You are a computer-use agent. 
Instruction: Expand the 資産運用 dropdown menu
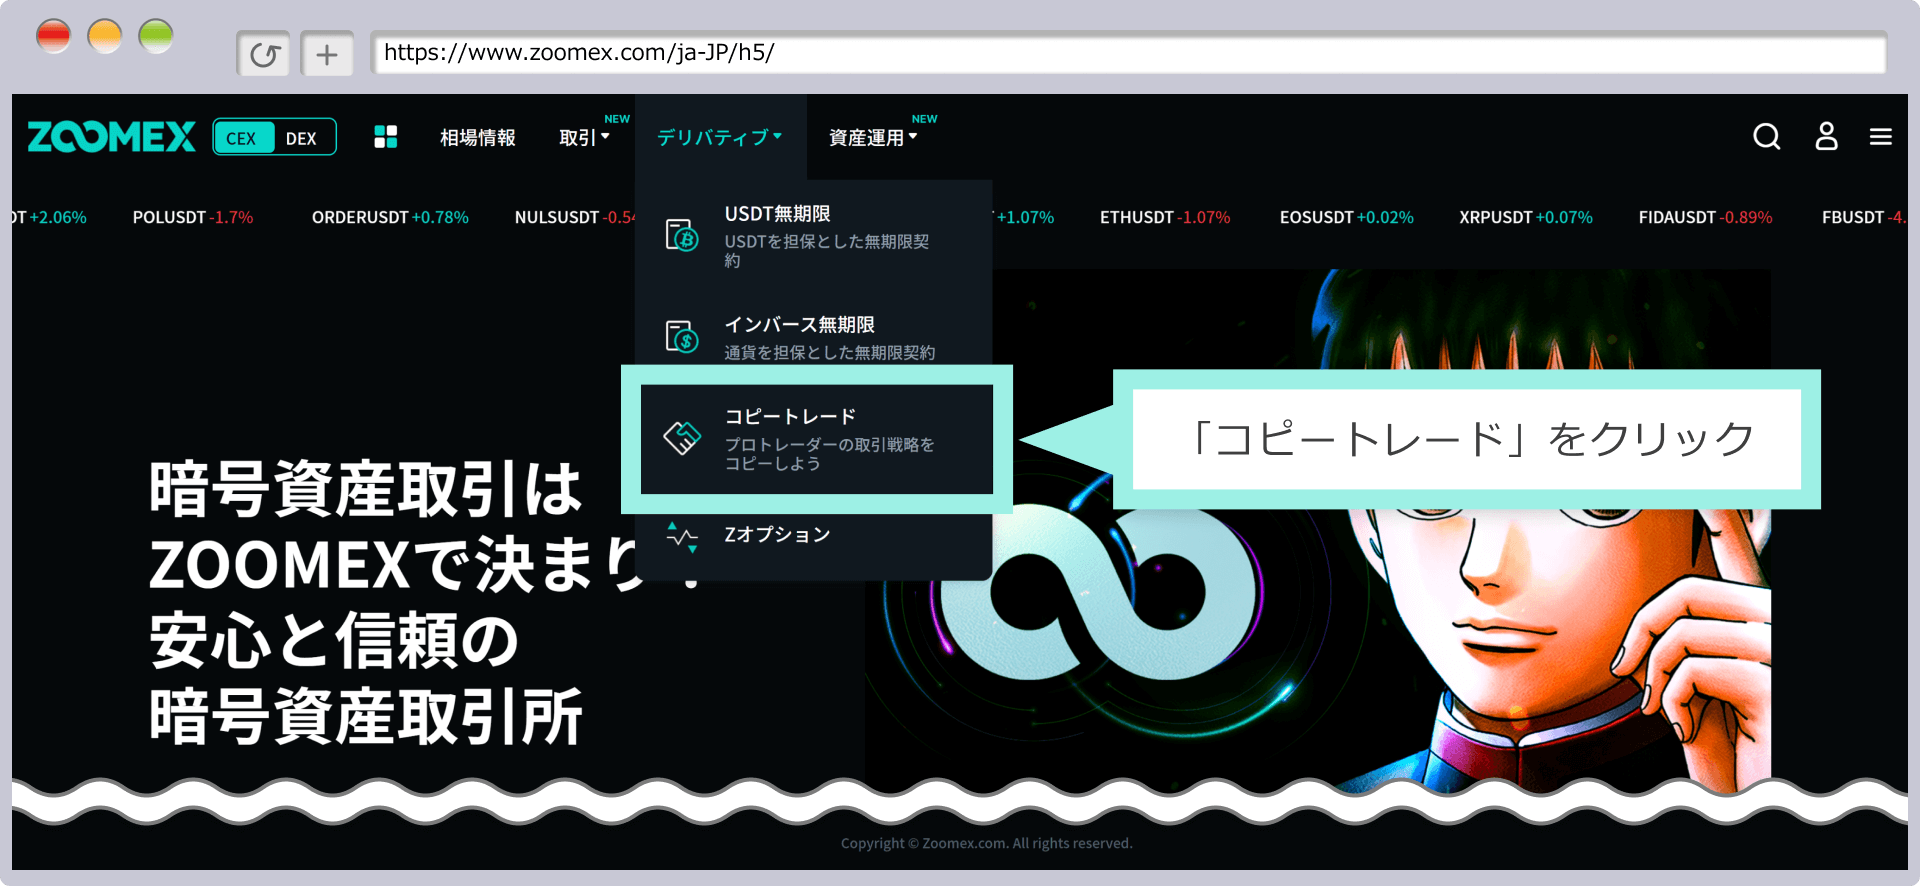coord(873,138)
